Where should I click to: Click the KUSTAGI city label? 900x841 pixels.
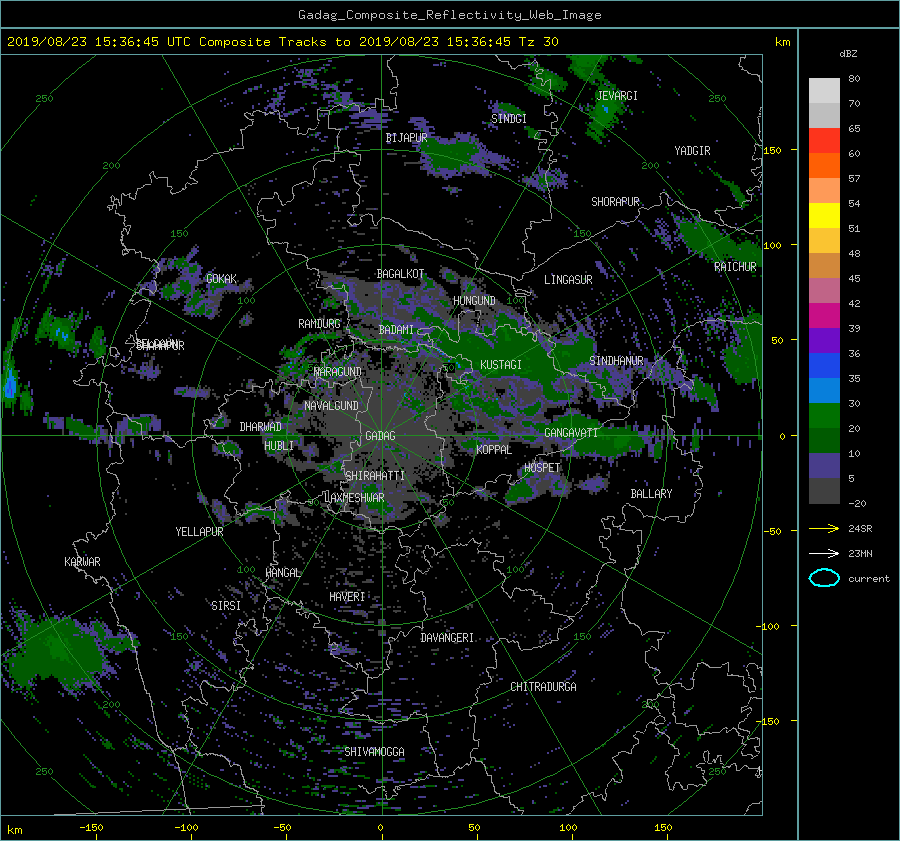[501, 365]
